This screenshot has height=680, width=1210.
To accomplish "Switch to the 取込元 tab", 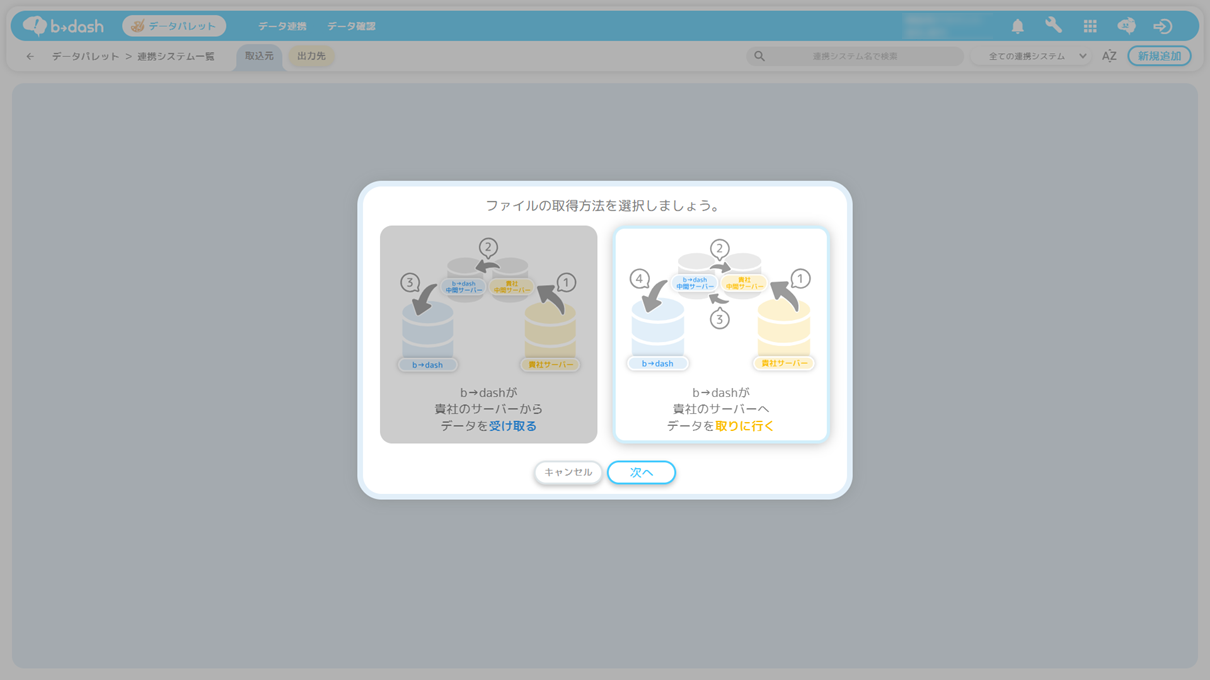I will [x=259, y=57].
